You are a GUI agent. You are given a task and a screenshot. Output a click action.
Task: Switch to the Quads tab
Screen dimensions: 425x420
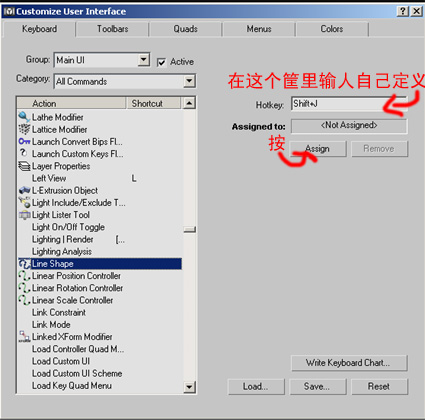pos(185,29)
